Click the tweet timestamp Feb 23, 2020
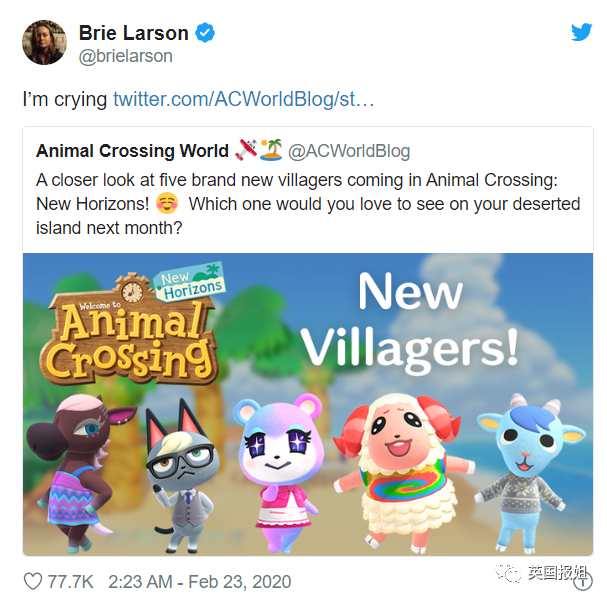Image resolution: width=607 pixels, height=600 pixels. 240,582
